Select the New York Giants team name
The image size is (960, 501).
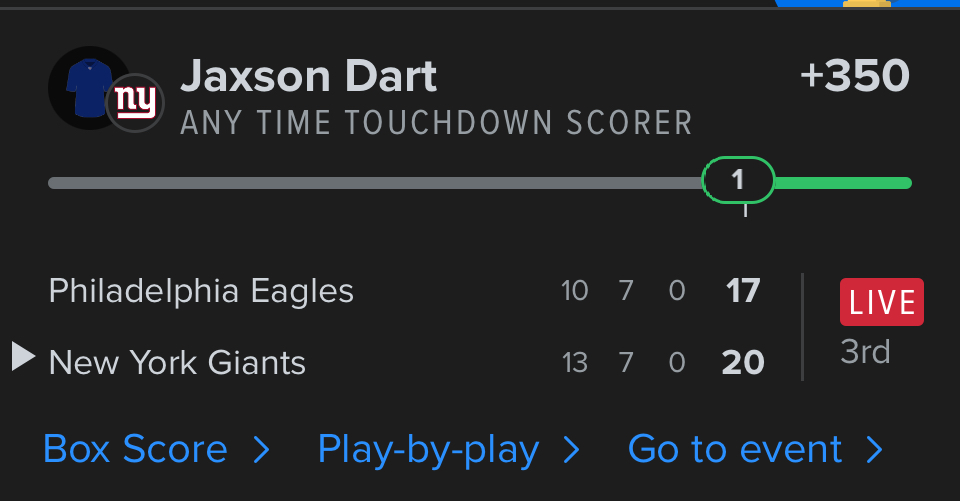pyautogui.click(x=177, y=362)
